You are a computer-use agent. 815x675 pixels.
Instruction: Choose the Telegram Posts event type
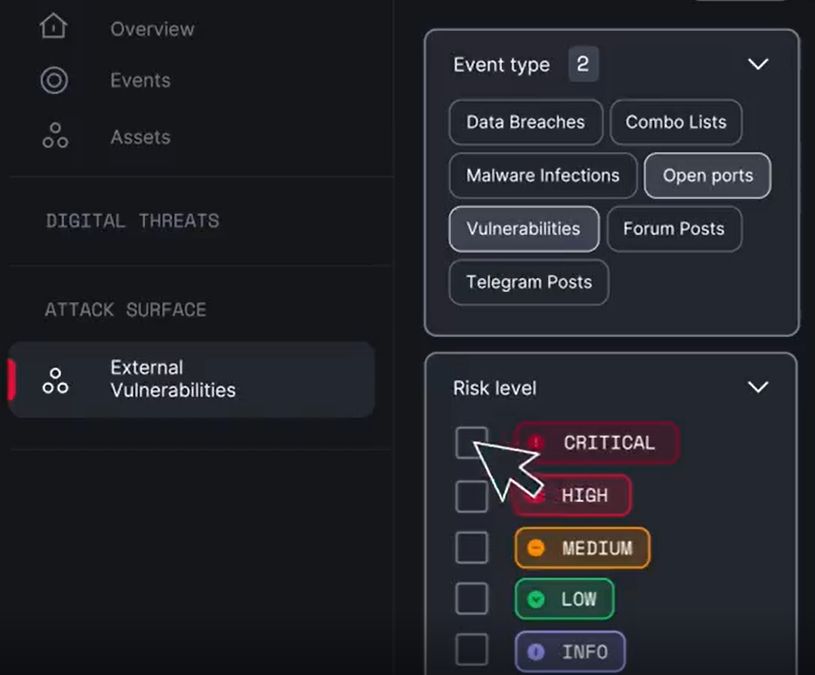point(529,282)
